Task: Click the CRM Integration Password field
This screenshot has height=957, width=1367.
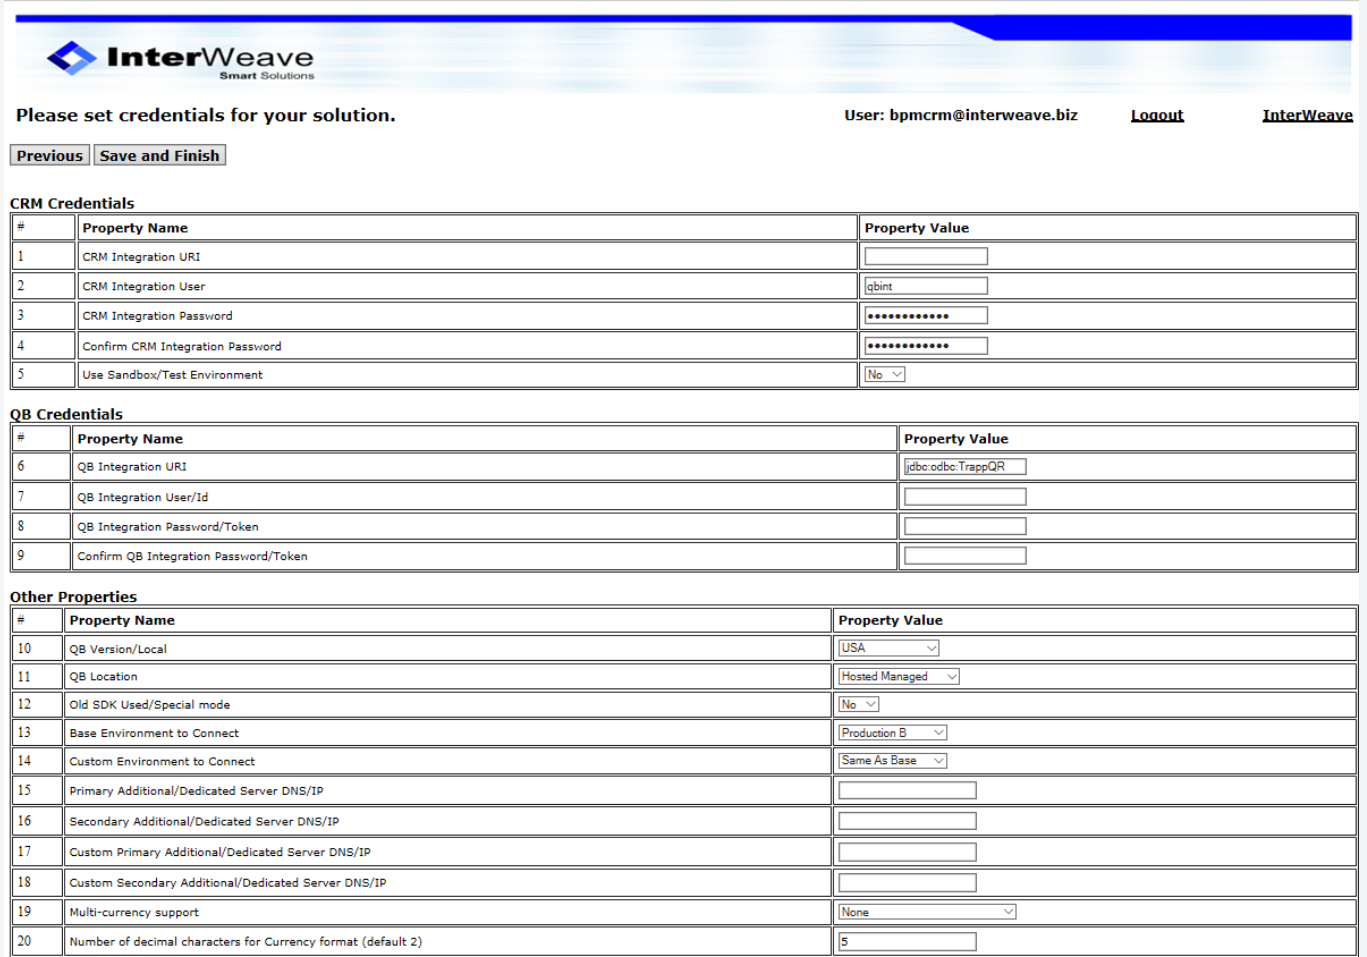Action: pos(926,316)
